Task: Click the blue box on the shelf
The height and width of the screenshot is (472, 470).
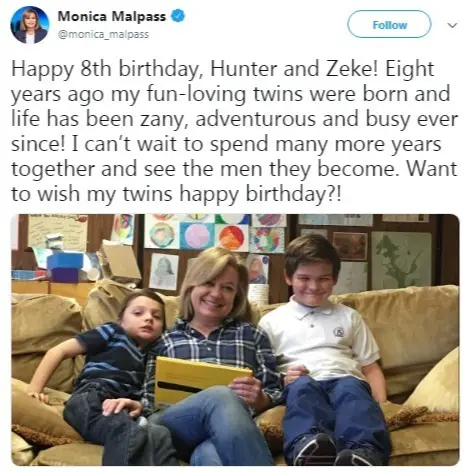Action: [64, 260]
